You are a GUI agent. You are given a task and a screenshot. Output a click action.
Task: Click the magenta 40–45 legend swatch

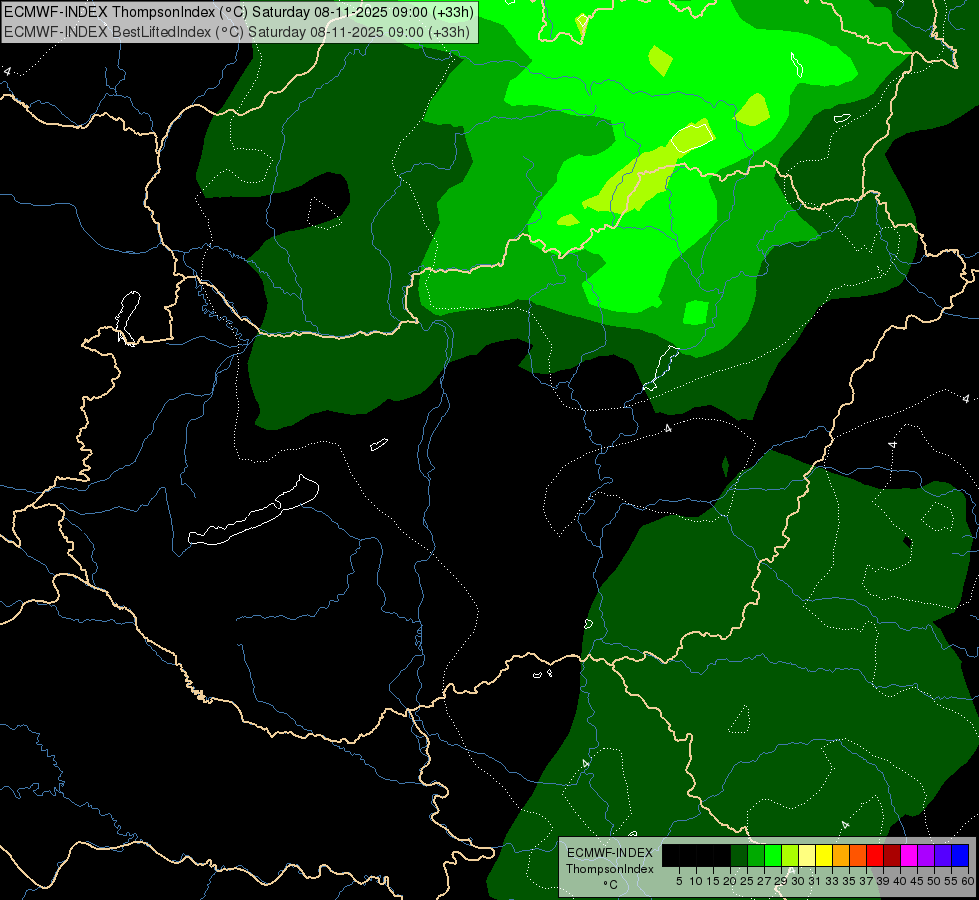pyautogui.click(x=909, y=855)
